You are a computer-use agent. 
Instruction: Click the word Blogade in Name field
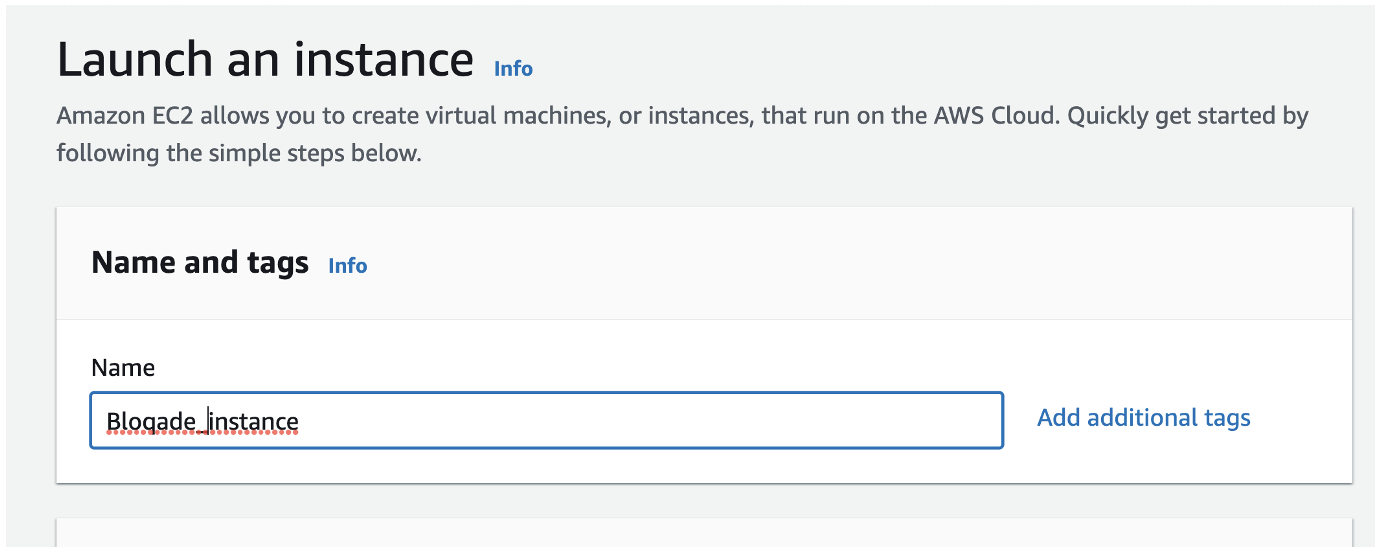point(151,422)
